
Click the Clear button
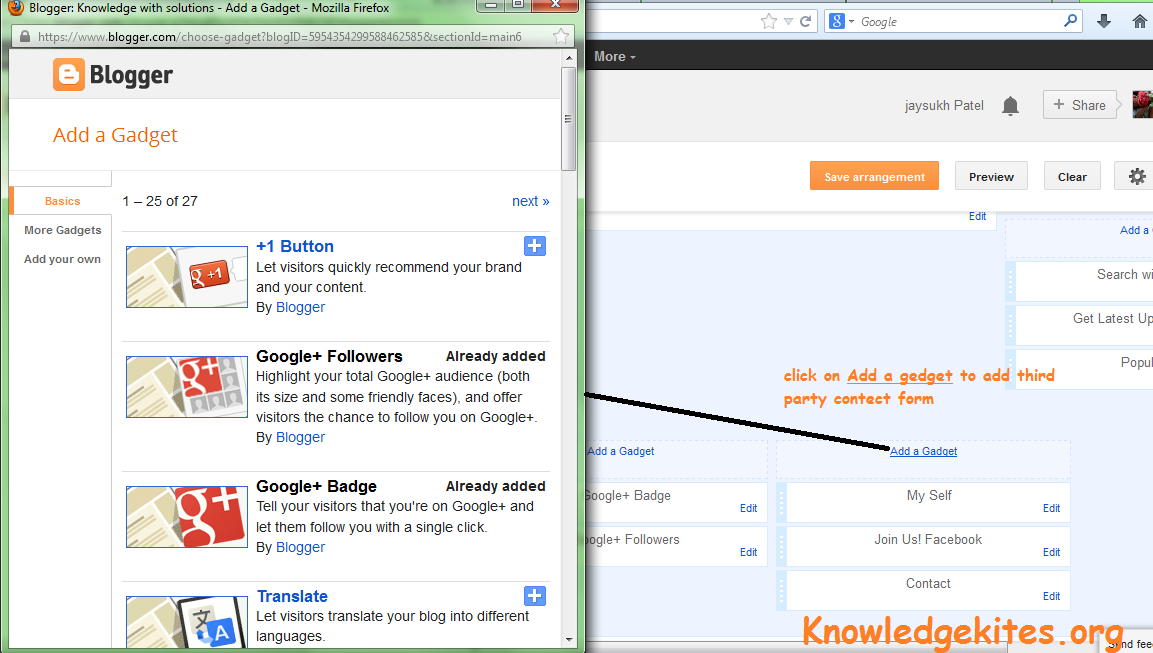pos(1072,176)
